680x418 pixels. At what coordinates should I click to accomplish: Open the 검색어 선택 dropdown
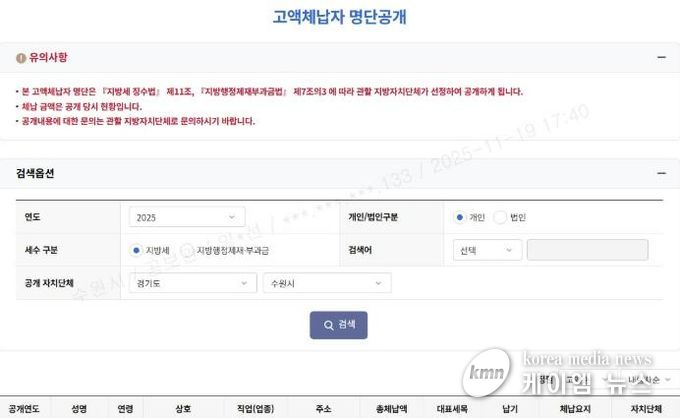pyautogui.click(x=486, y=250)
